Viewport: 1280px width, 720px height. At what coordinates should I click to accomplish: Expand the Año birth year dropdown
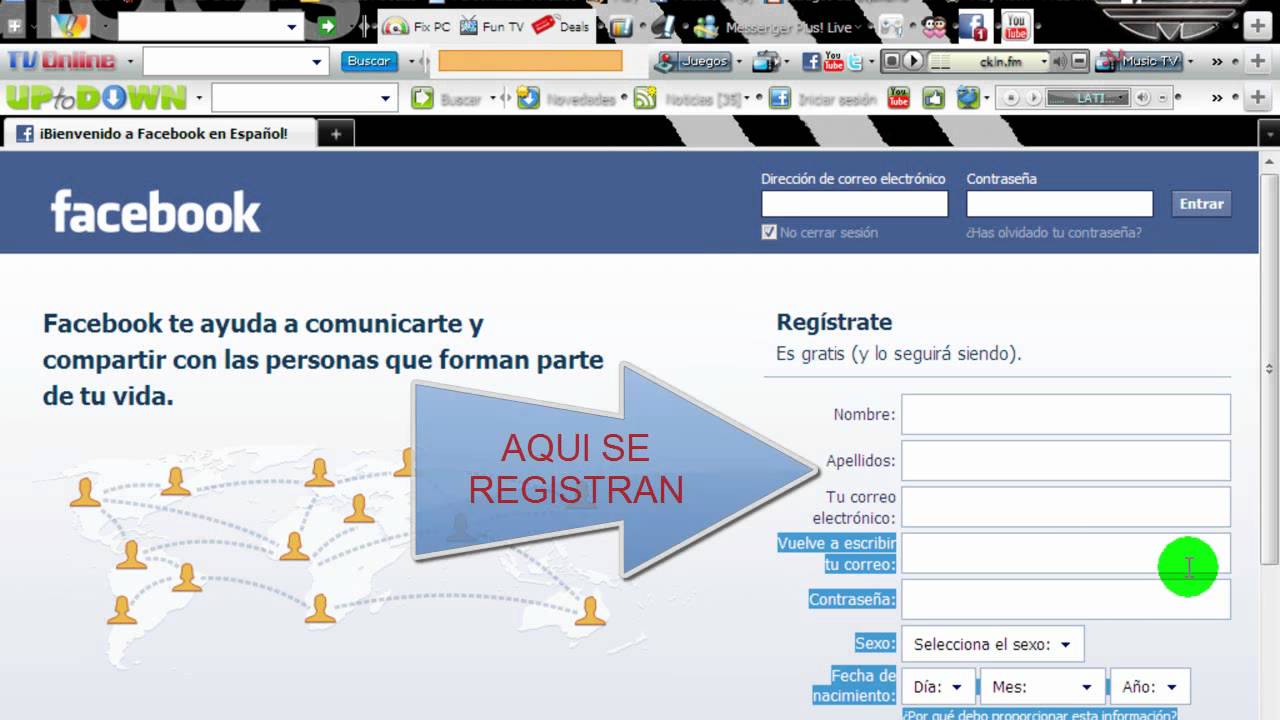(x=1150, y=687)
